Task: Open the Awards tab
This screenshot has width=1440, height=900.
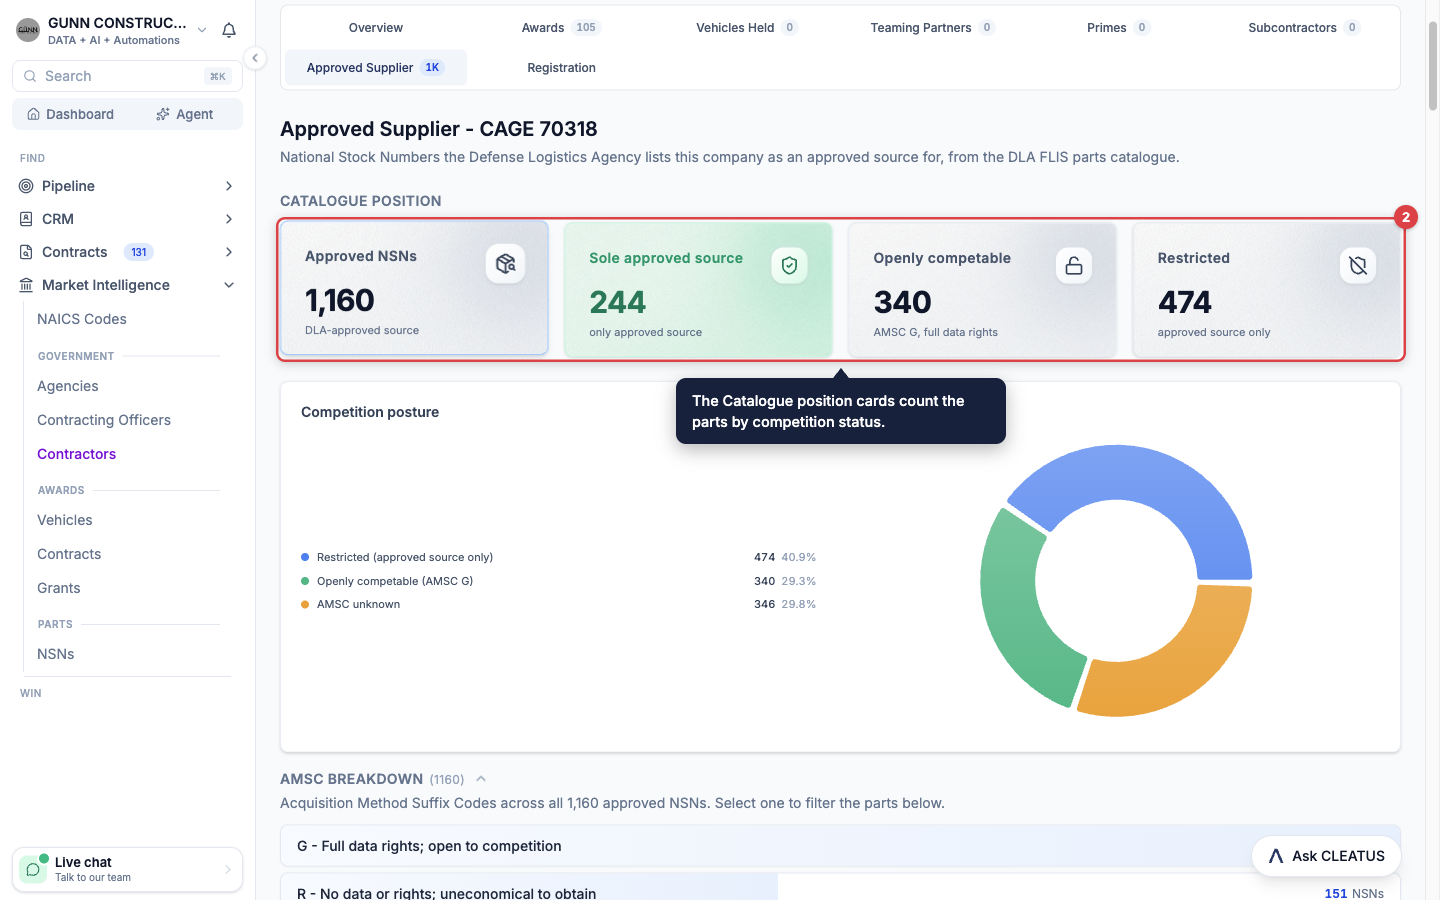Action: tap(561, 28)
